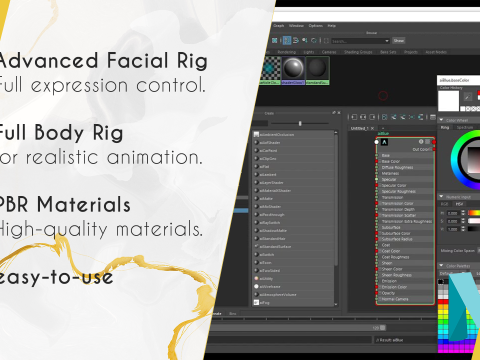Click the dashed square icon beside search

click(x=326, y=41)
